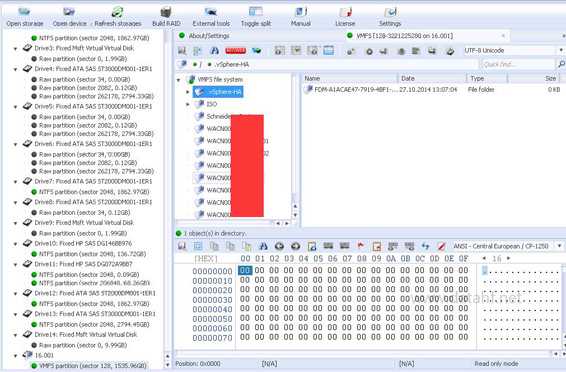The height and width of the screenshot is (372, 566).
Task: Switch to the About/Settings tab
Action: pyautogui.click(x=209, y=36)
